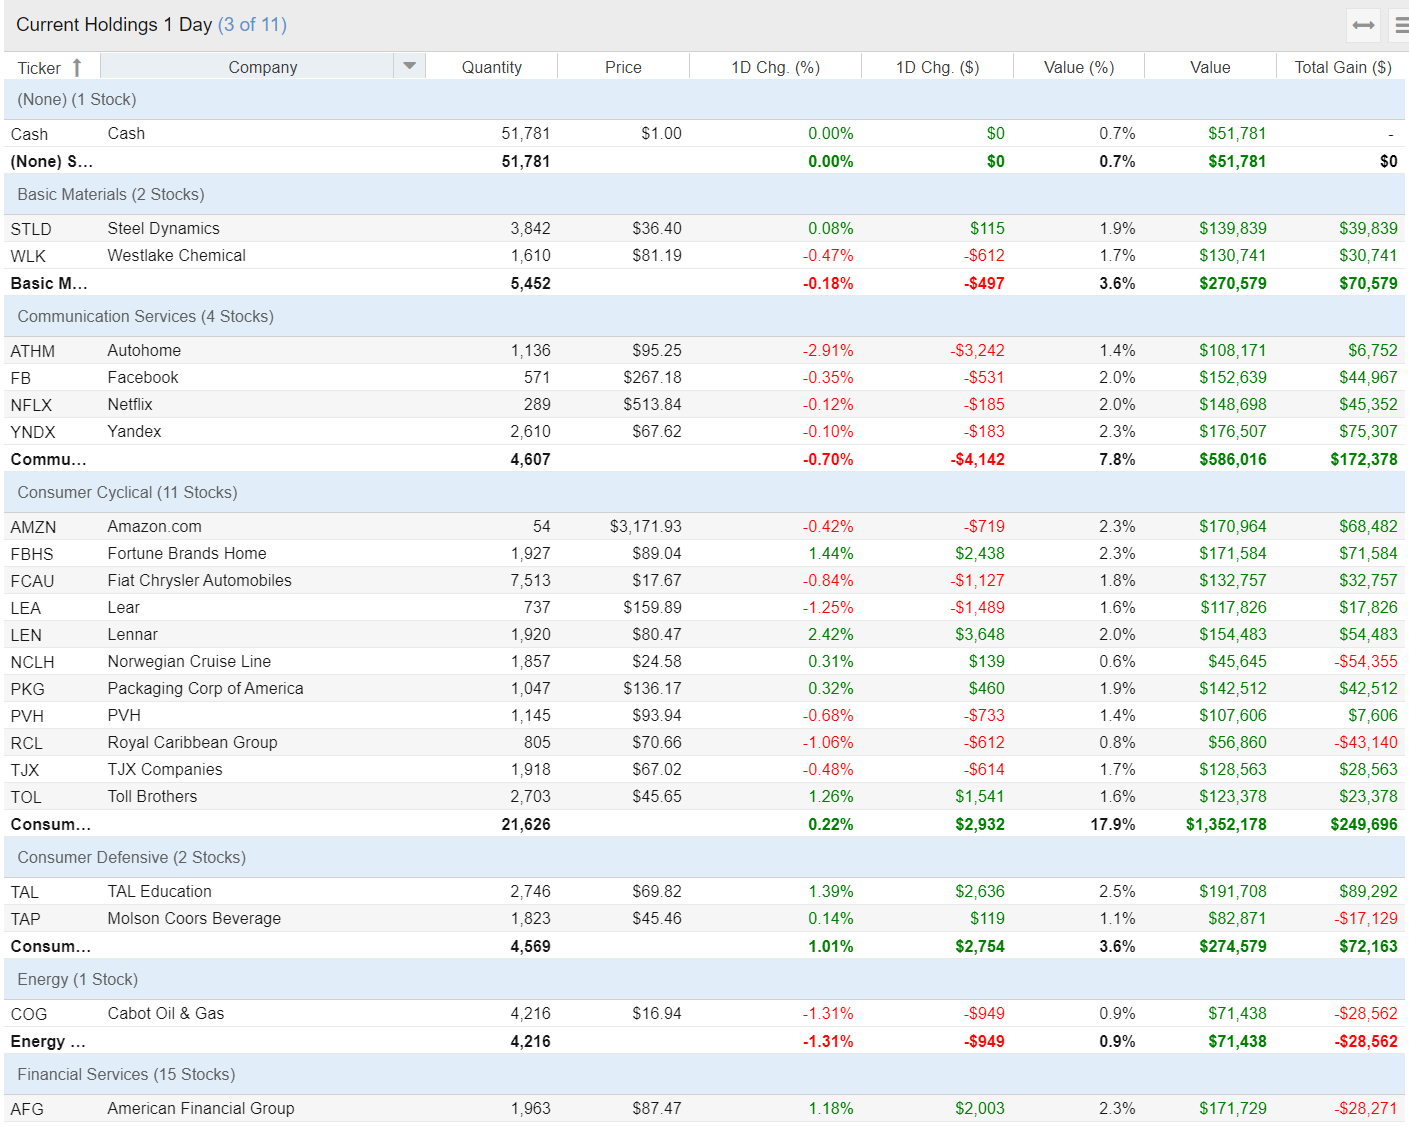
Task: Click the company name Norwegian Cruise Line
Action: [189, 661]
